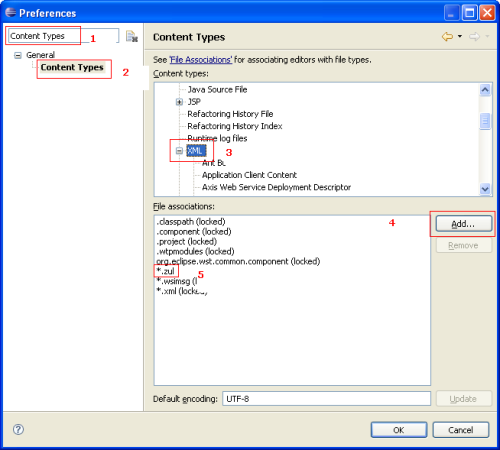Click the Back navigation arrow icon

(447, 36)
